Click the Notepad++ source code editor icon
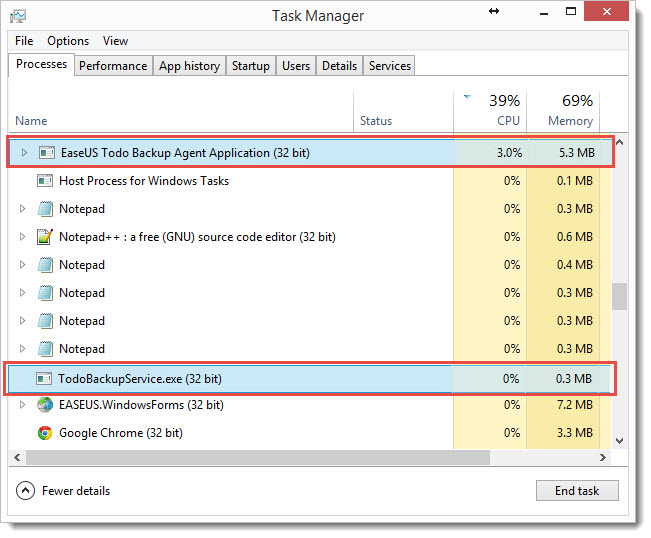Viewport: 651px width, 538px height. [x=45, y=237]
